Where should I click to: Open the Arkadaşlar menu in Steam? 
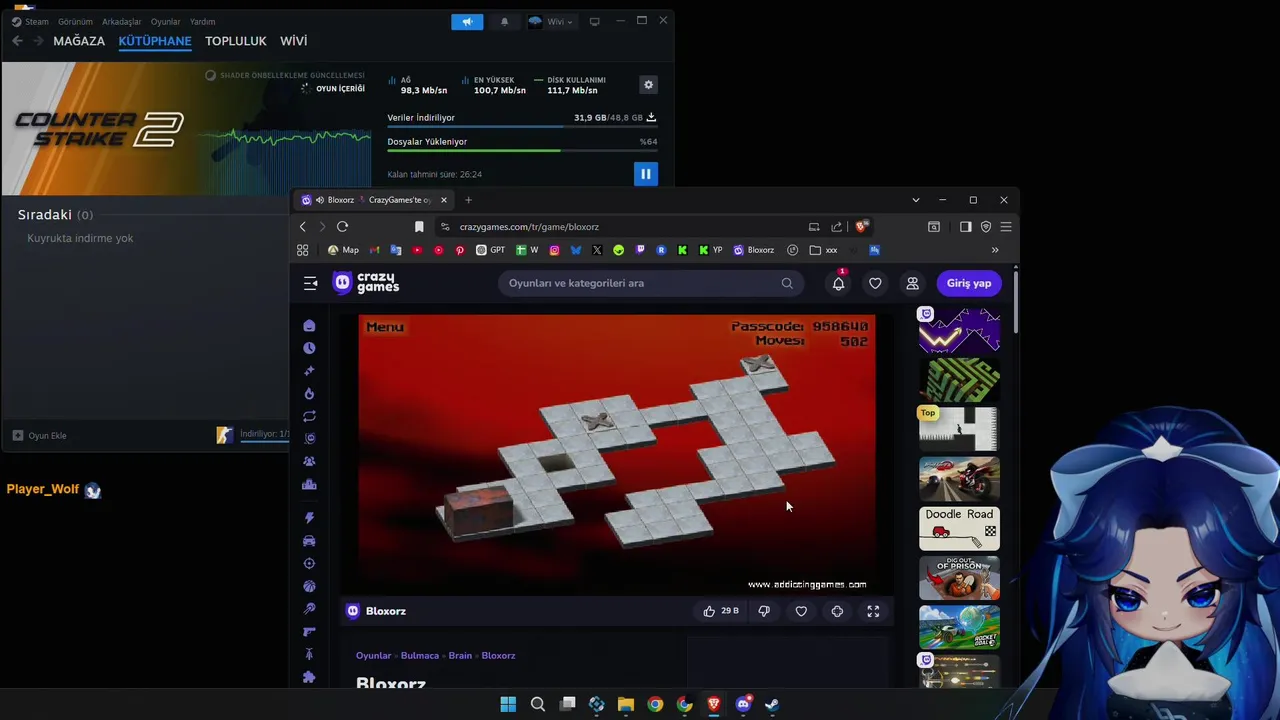coord(122,21)
